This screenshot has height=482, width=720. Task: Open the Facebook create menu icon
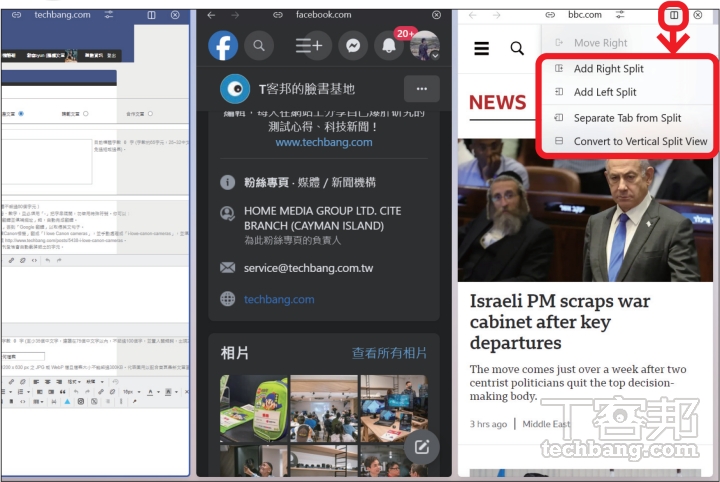(309, 46)
